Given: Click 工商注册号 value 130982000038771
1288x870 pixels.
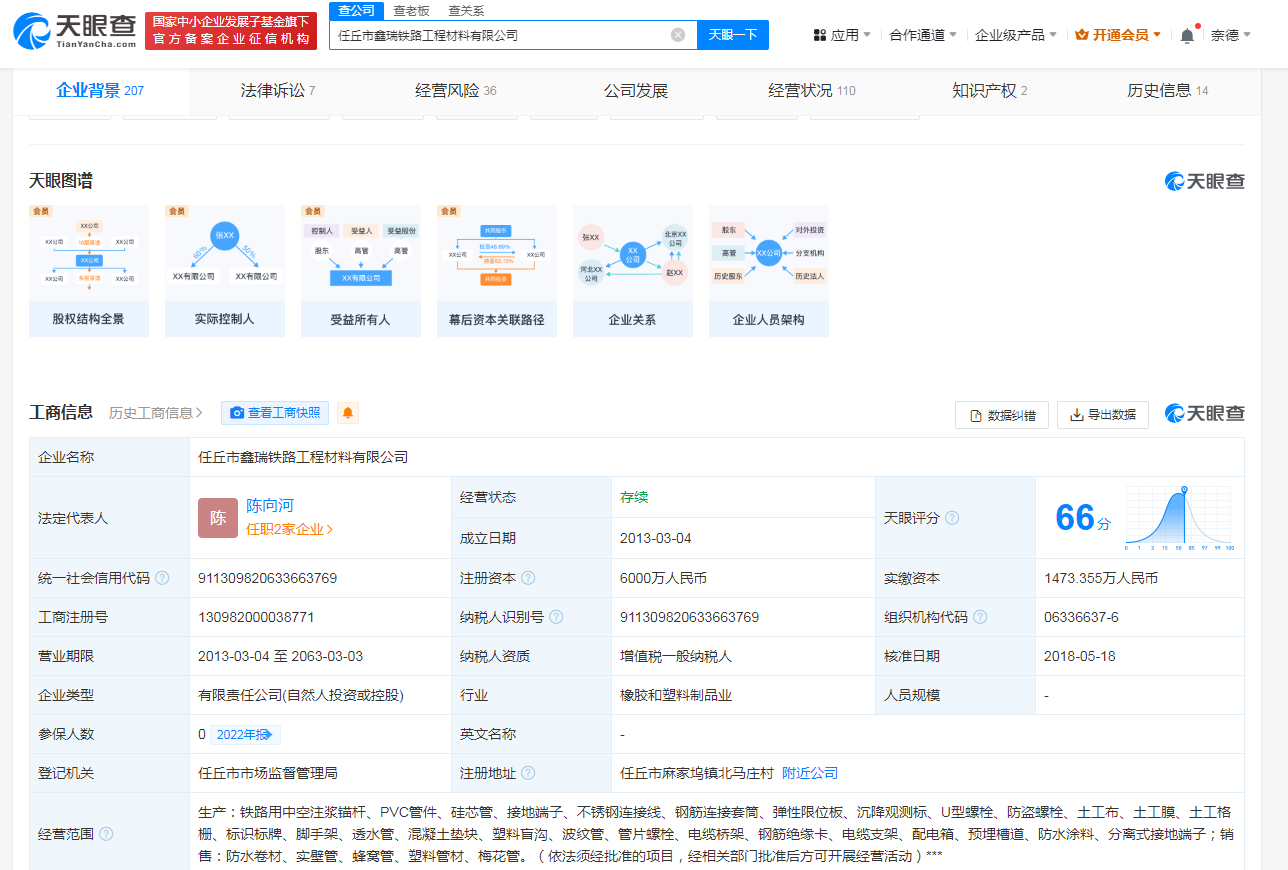Looking at the screenshot, I should pyautogui.click(x=256, y=617).
